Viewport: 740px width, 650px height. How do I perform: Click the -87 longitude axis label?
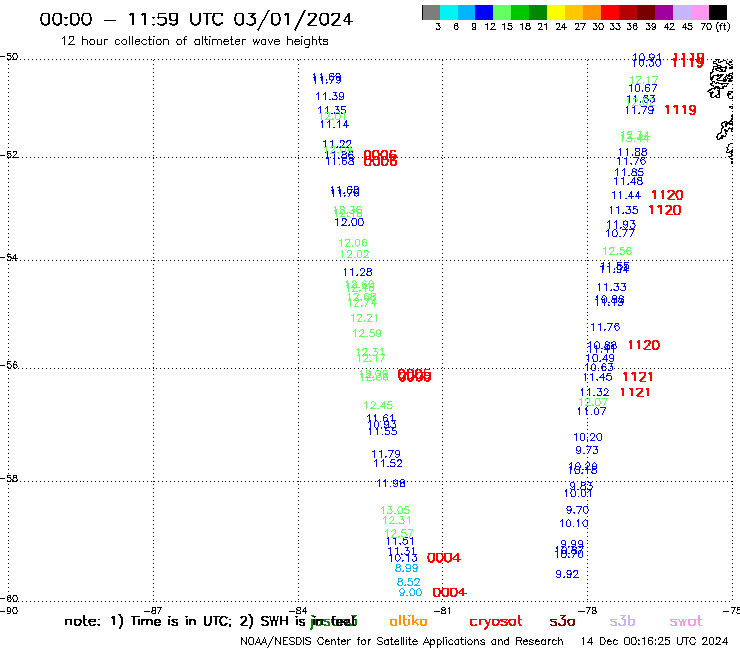click(153, 610)
